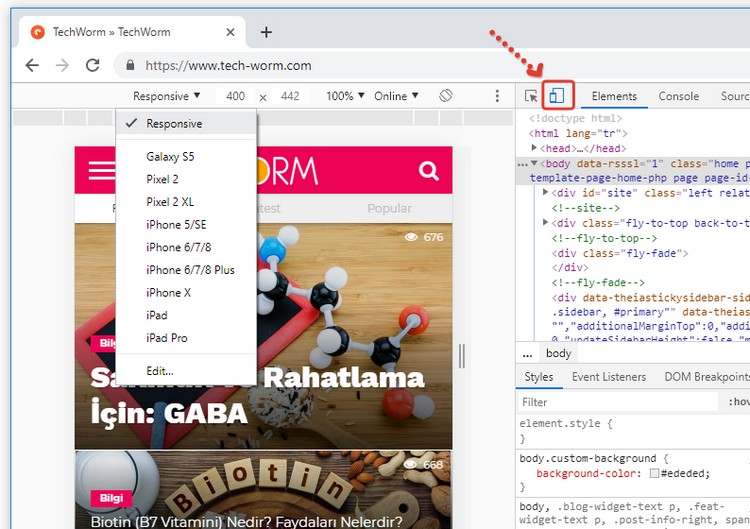Open device toolbar three-dot options menu
Viewport: 750px width, 529px height.
click(497, 96)
